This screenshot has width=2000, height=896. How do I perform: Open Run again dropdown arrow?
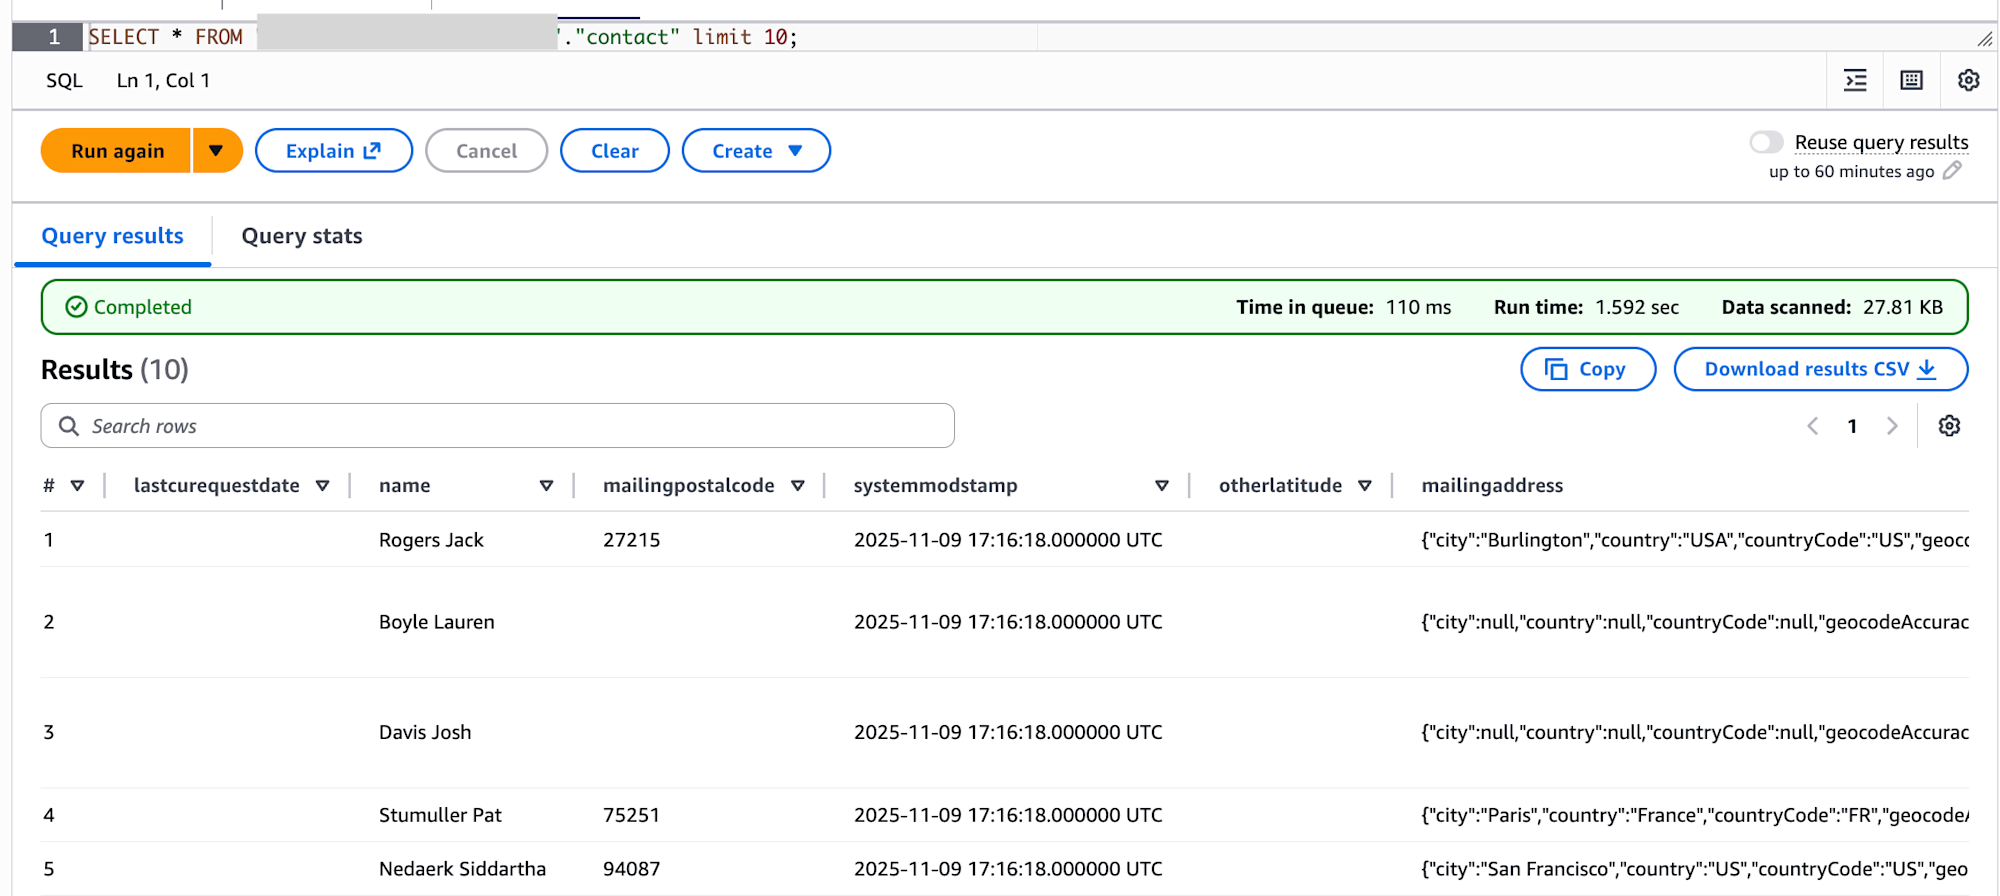click(x=216, y=151)
